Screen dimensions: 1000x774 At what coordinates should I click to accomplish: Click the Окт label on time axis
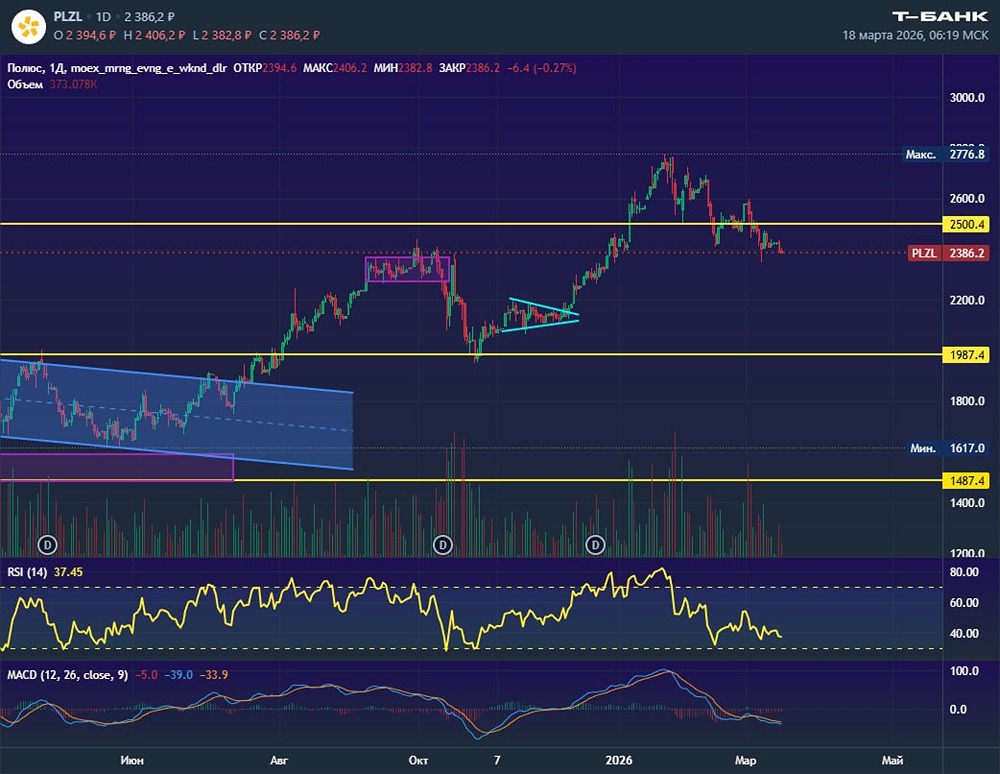coord(418,760)
